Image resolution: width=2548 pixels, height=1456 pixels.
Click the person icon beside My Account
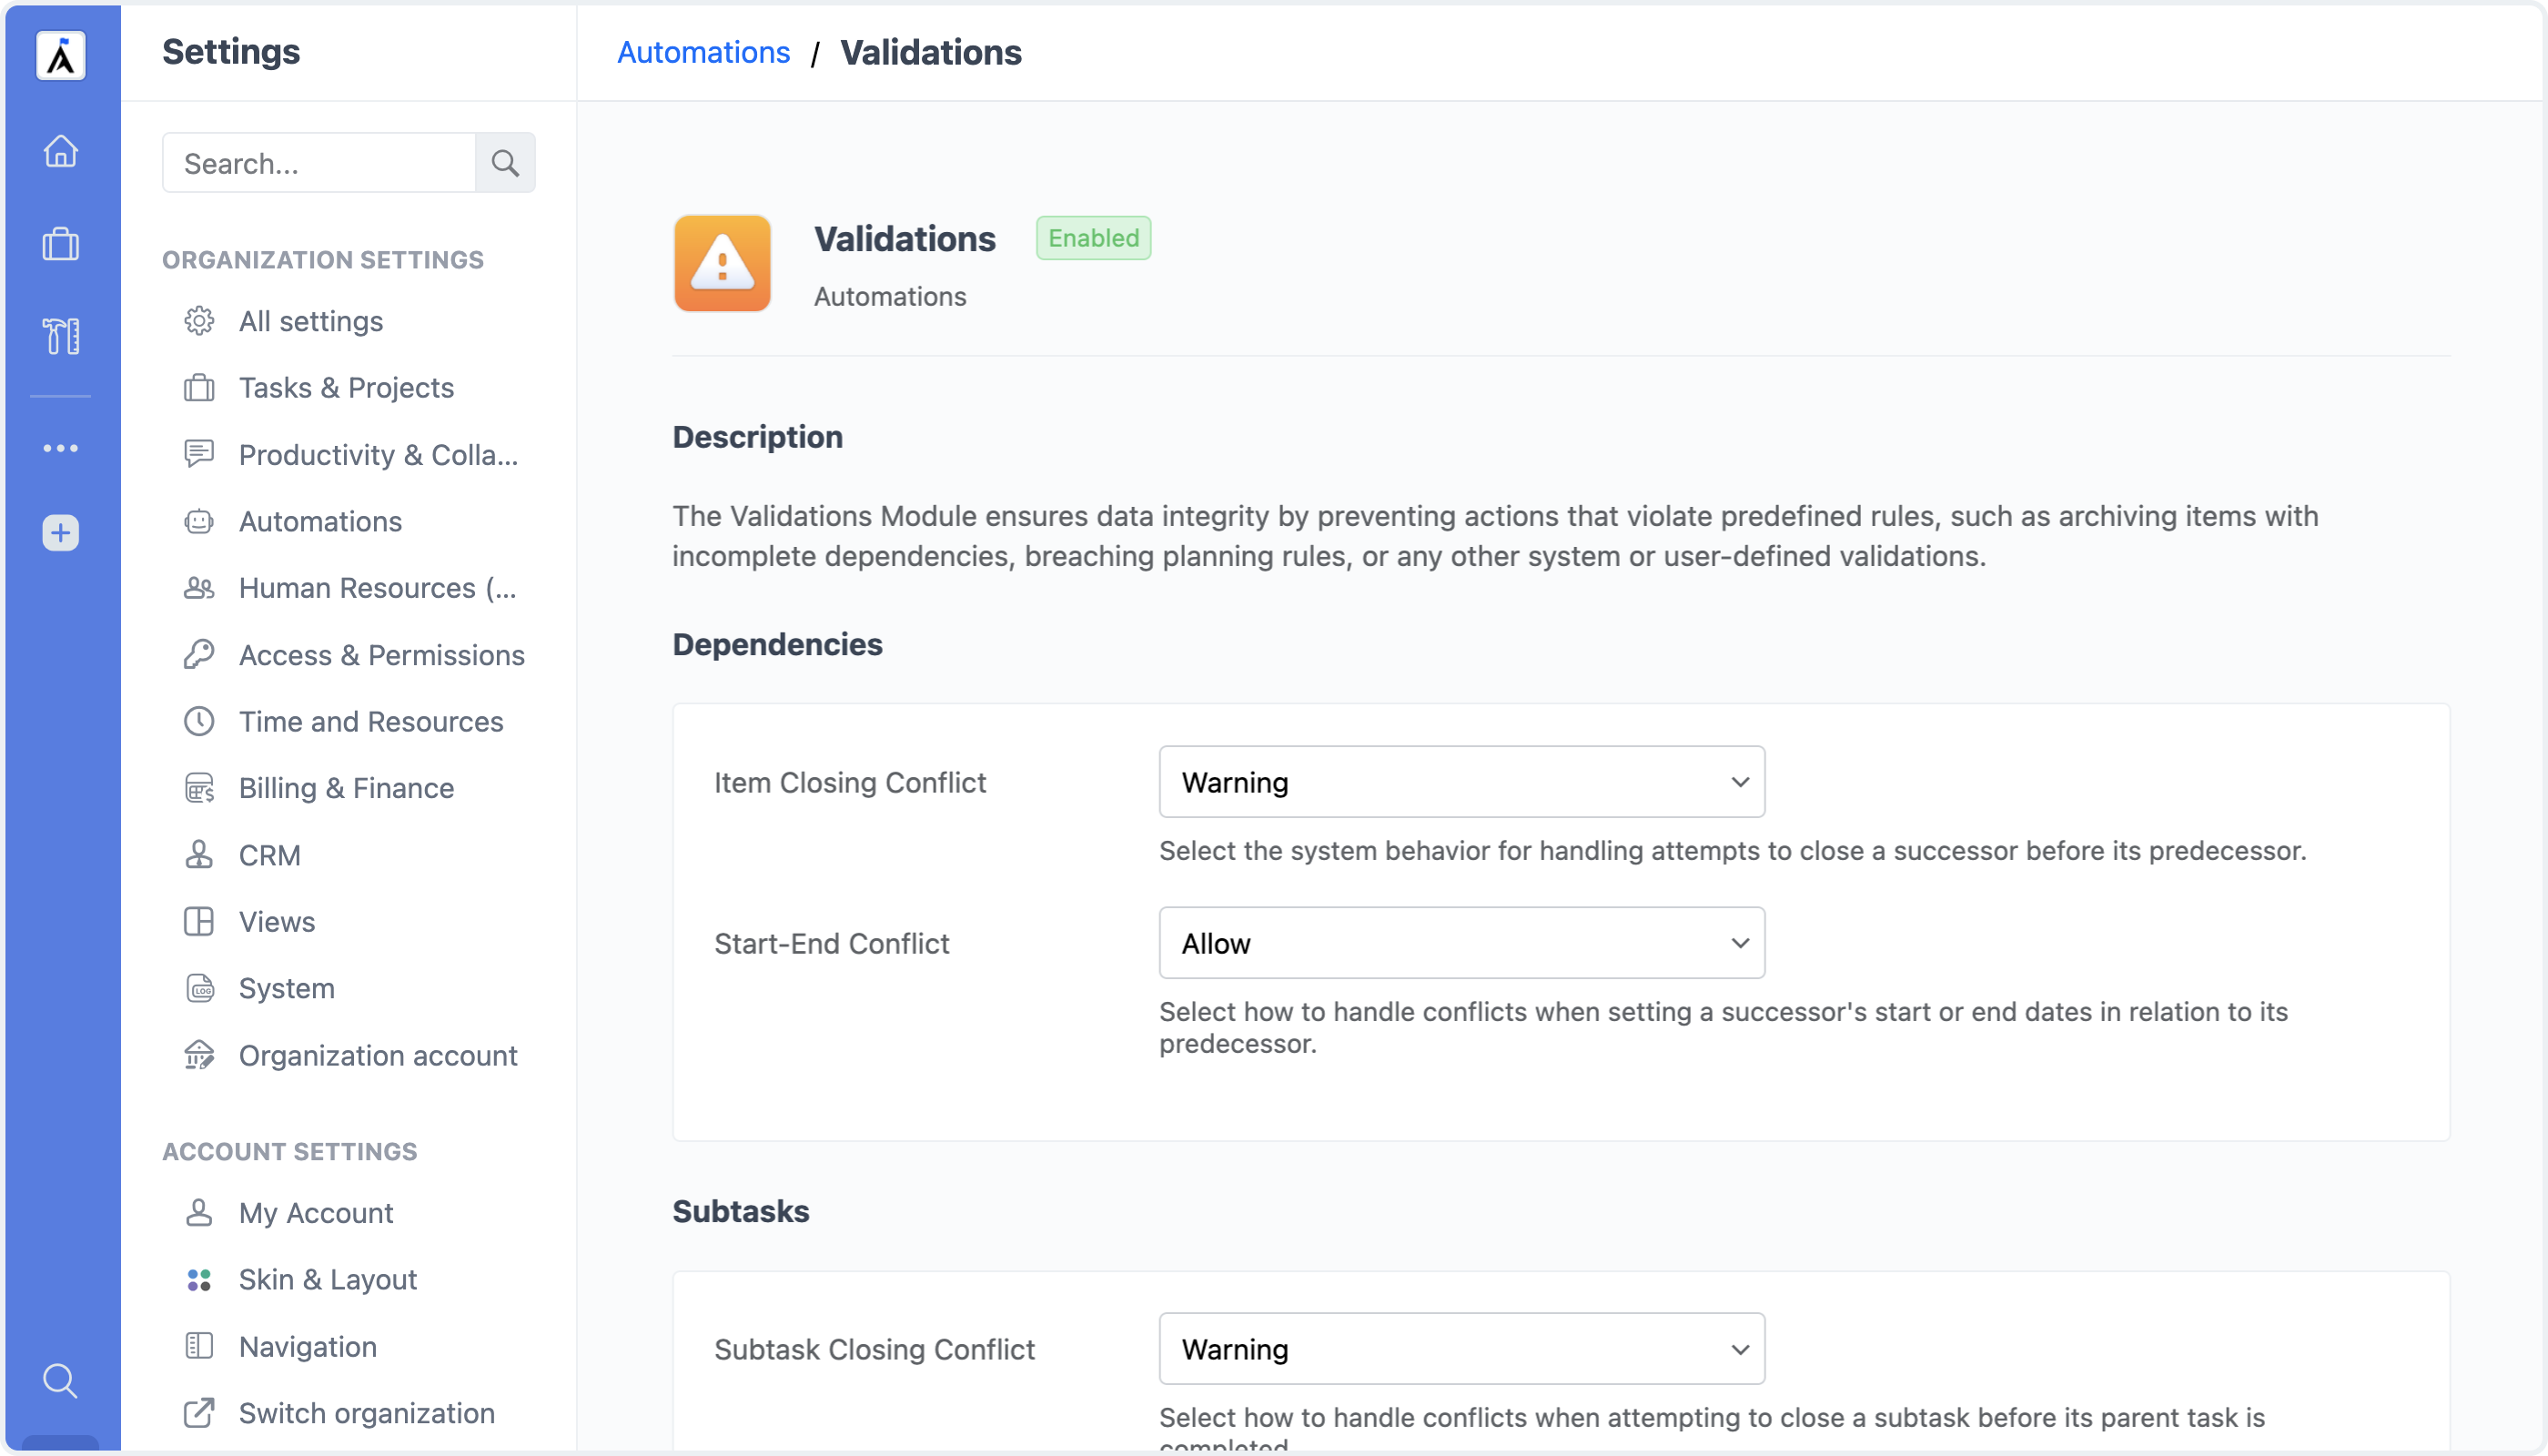point(199,1213)
